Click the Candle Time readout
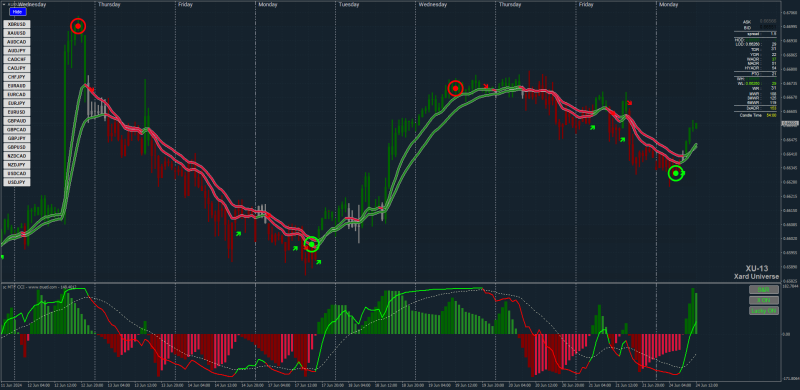 point(758,115)
